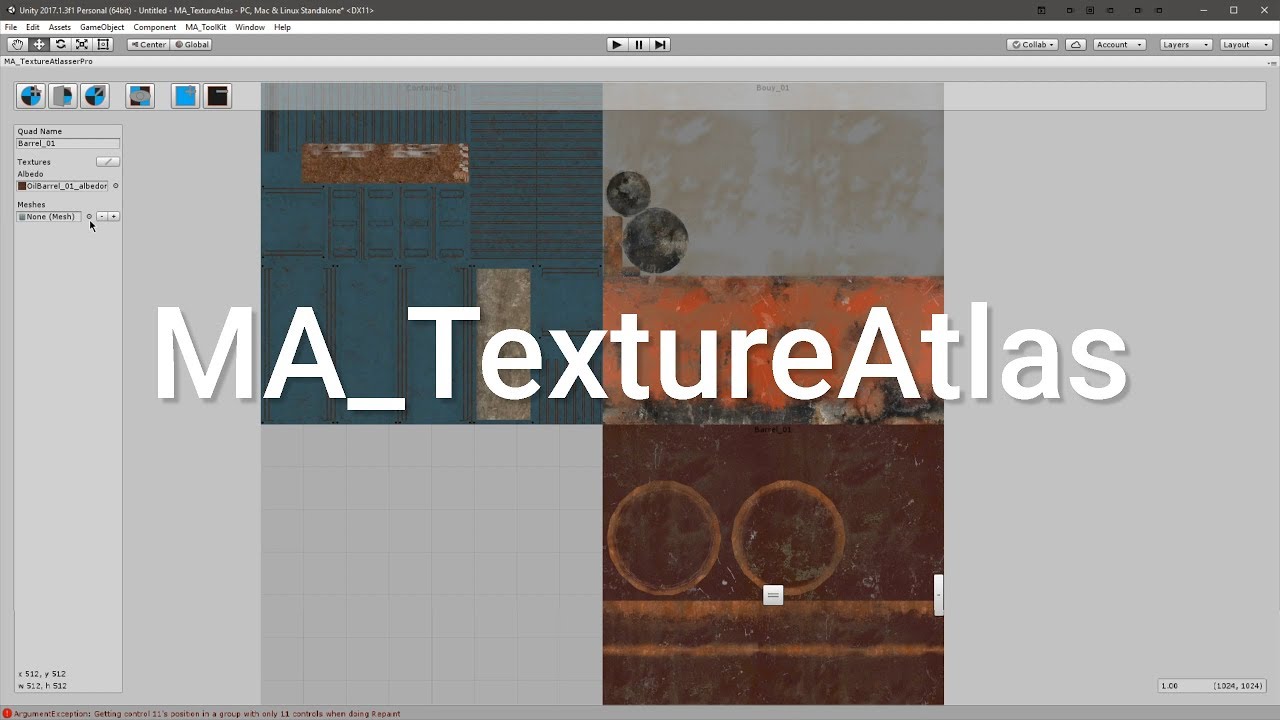Select the Barrel_01 quad in atlas

[773, 565]
